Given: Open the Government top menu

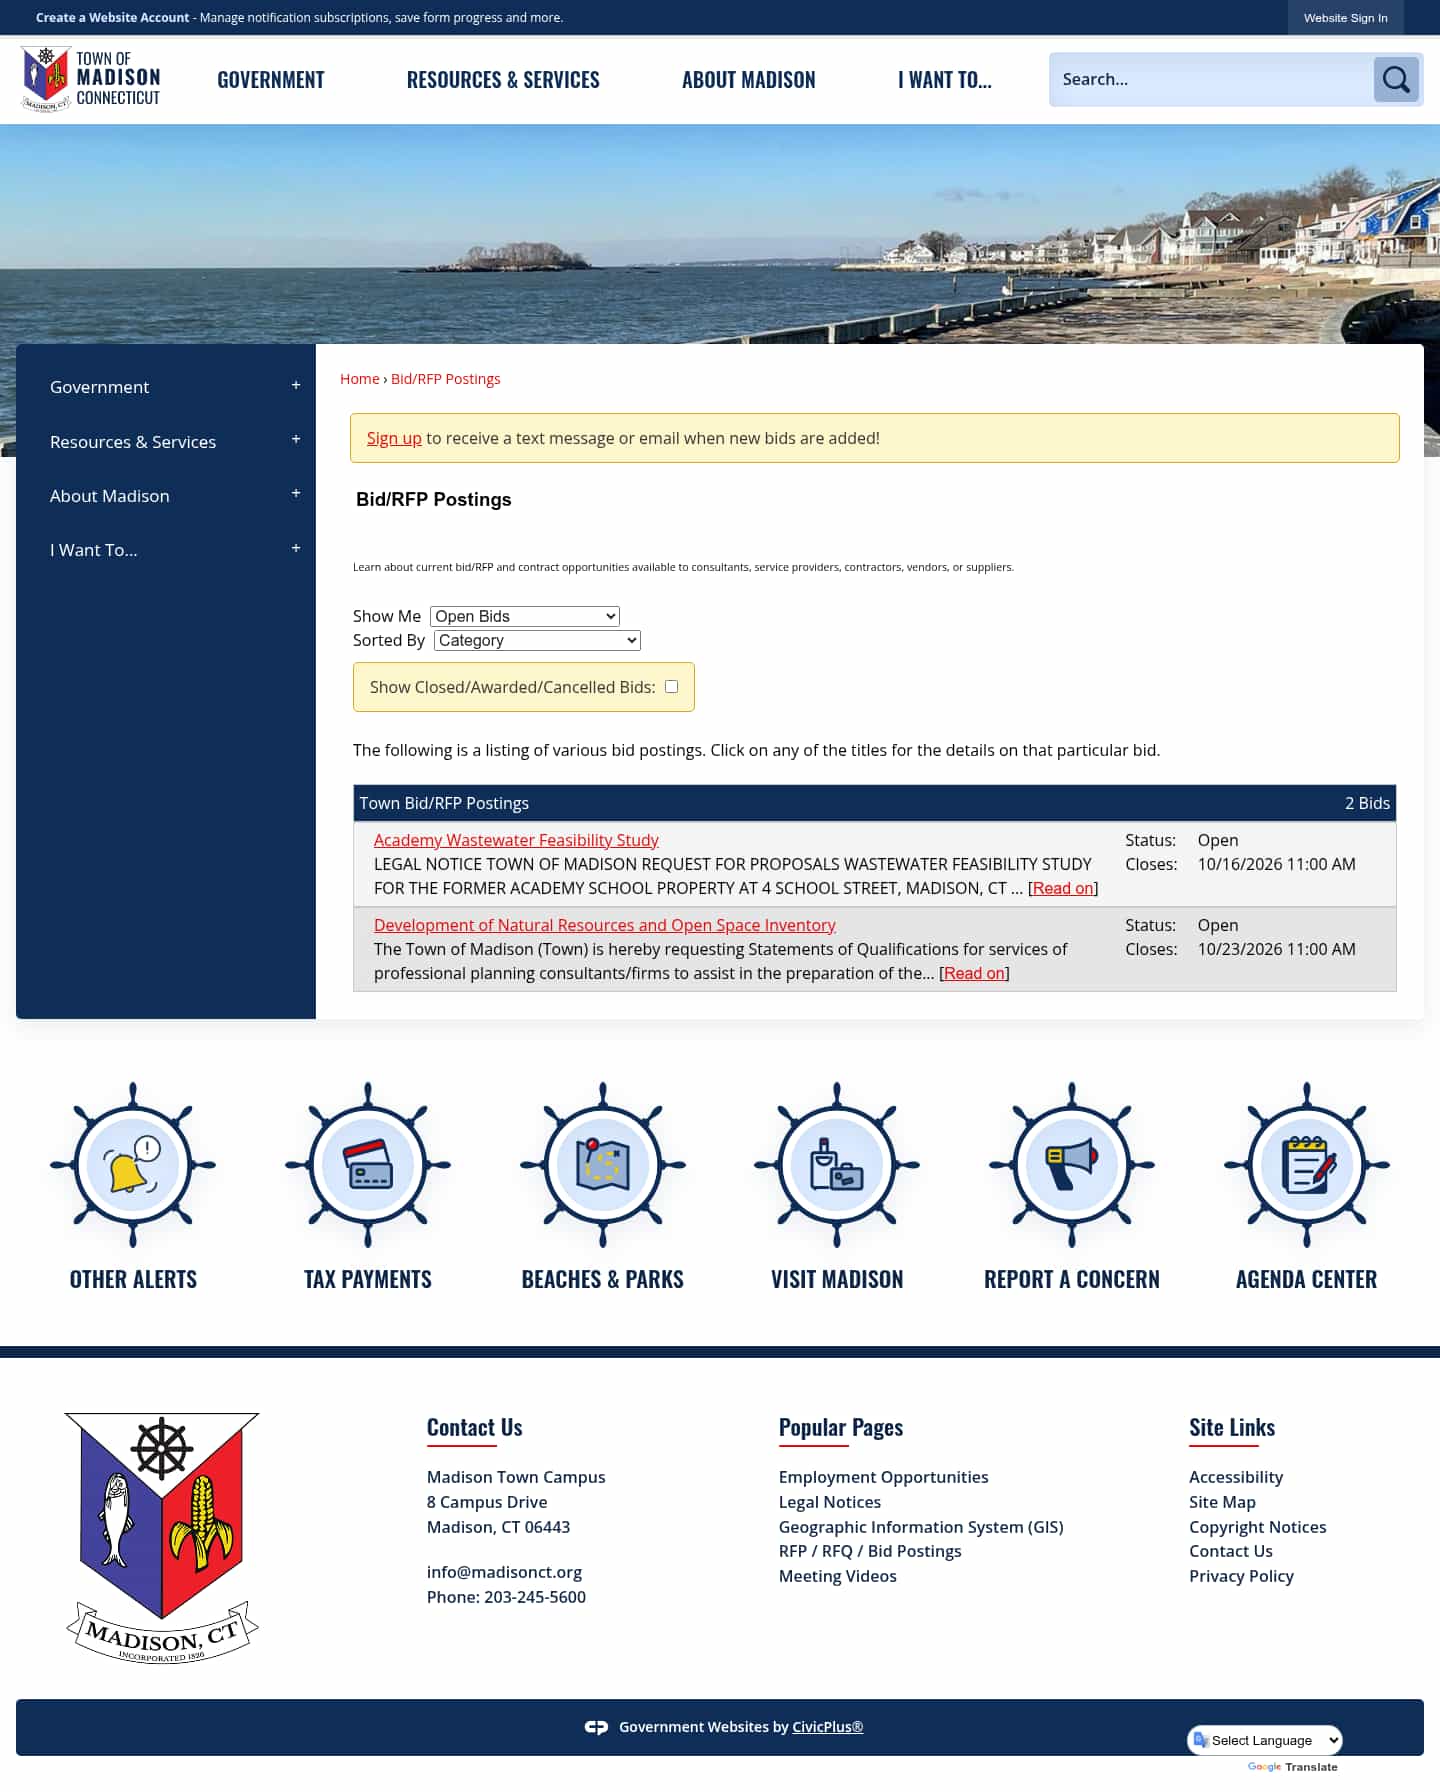Looking at the screenshot, I should pos(271,80).
